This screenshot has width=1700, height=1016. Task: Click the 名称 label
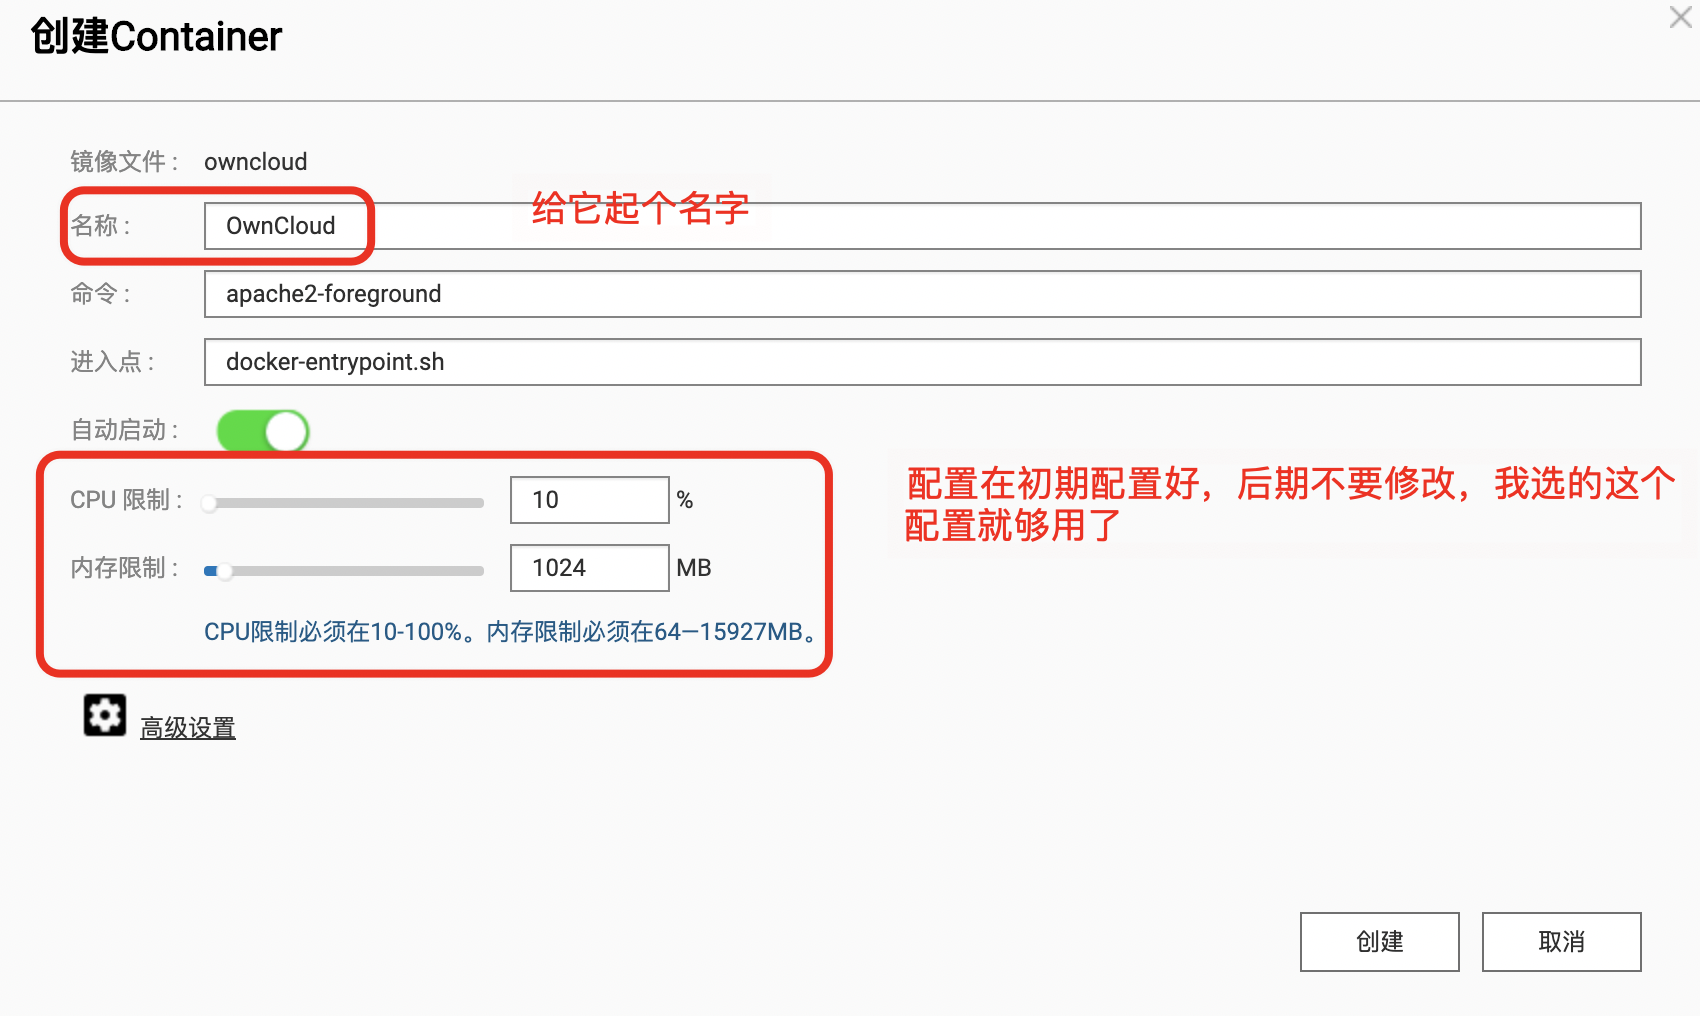pos(100,226)
